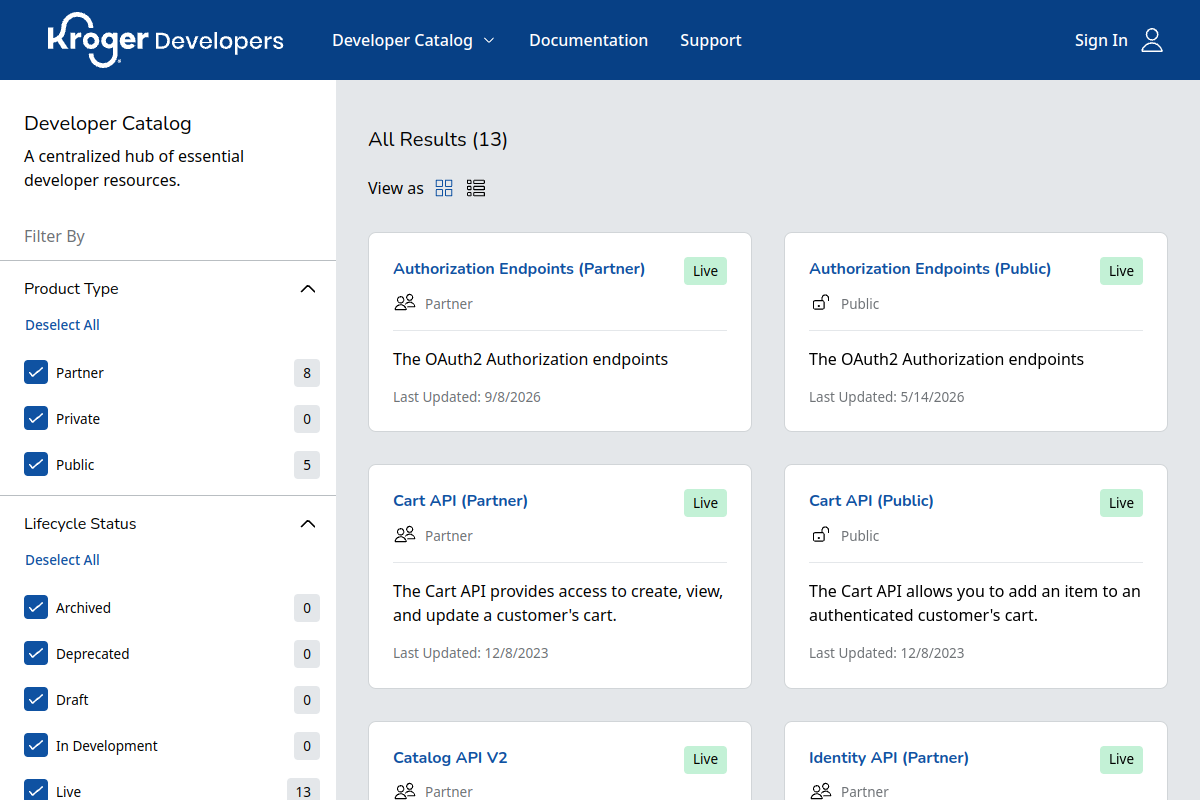Viewport: 1200px width, 800px height.
Task: Click lock icon on Authorization Endpoints (Public) card
Action: (x=820, y=303)
